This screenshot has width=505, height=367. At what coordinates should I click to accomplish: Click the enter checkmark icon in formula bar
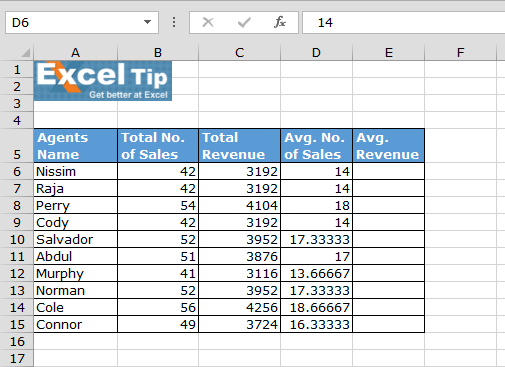pos(244,22)
